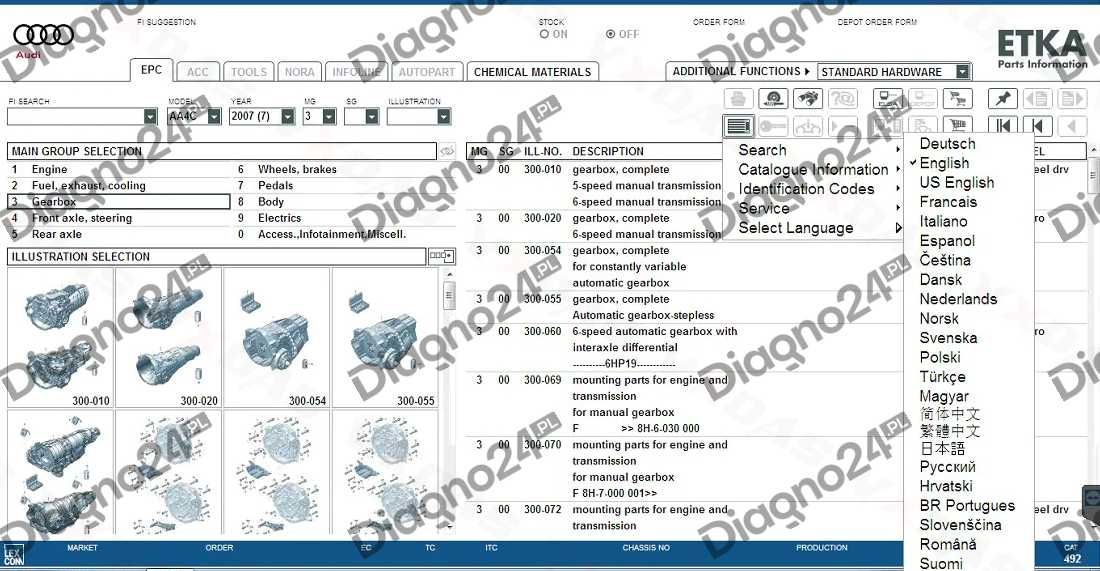Open illustration thumbnail 300-055
This screenshot has width=1100, height=571.
[384, 337]
